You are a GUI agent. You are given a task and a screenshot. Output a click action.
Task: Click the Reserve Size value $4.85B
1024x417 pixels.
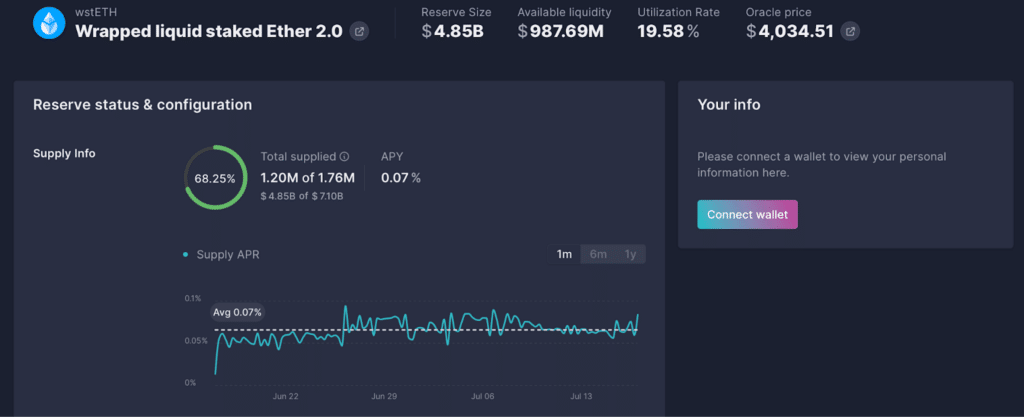click(x=452, y=31)
